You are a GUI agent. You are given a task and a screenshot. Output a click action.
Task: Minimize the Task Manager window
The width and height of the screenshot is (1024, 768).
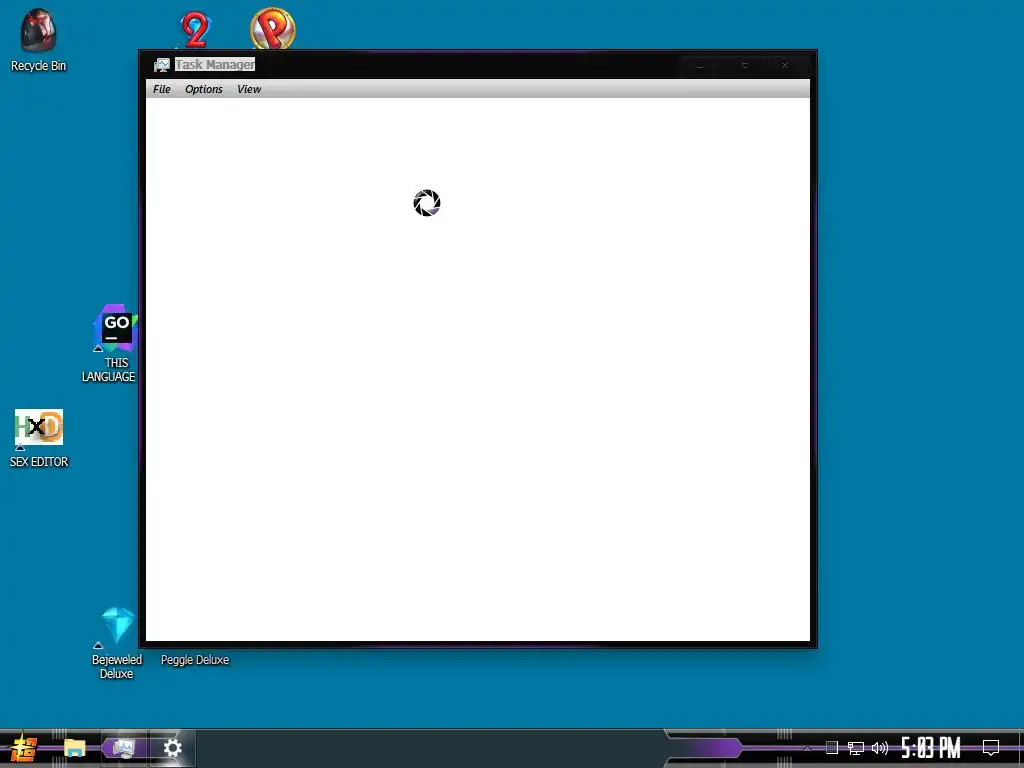click(x=701, y=65)
